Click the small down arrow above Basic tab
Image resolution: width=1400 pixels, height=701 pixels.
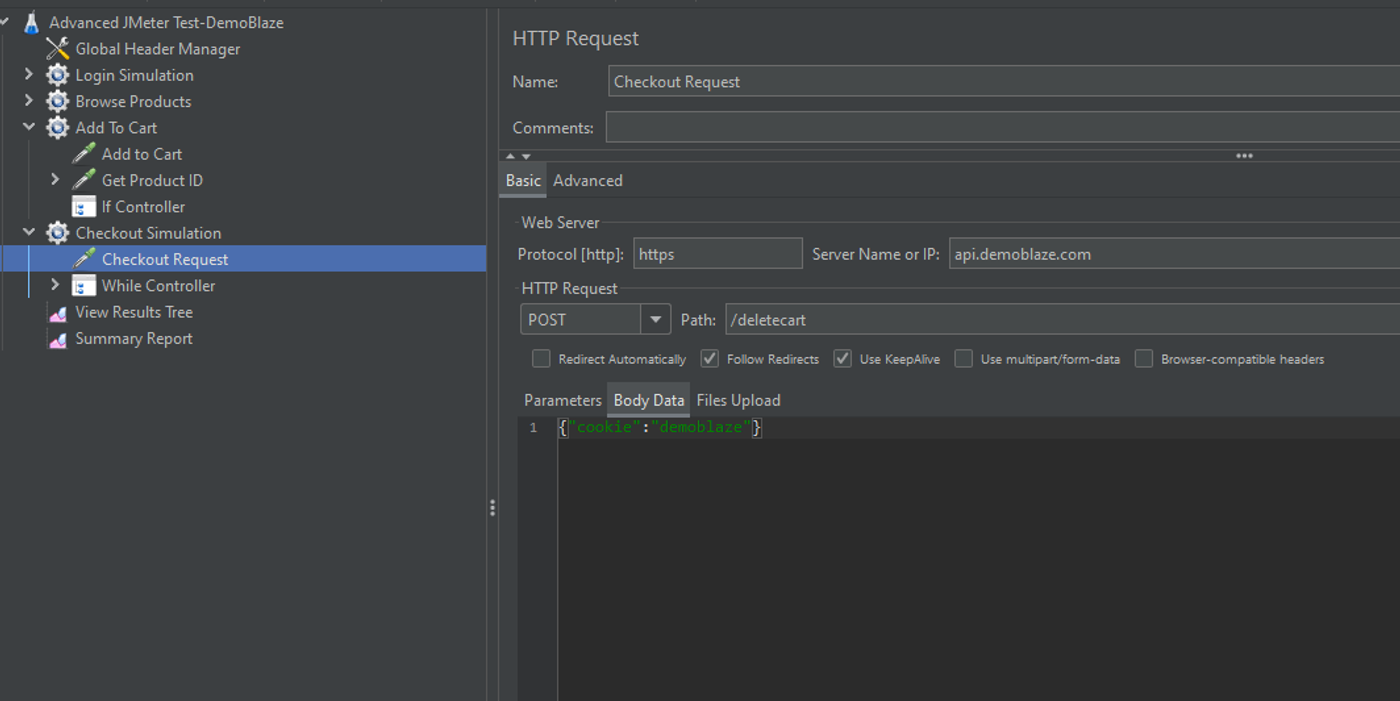tap(526, 156)
